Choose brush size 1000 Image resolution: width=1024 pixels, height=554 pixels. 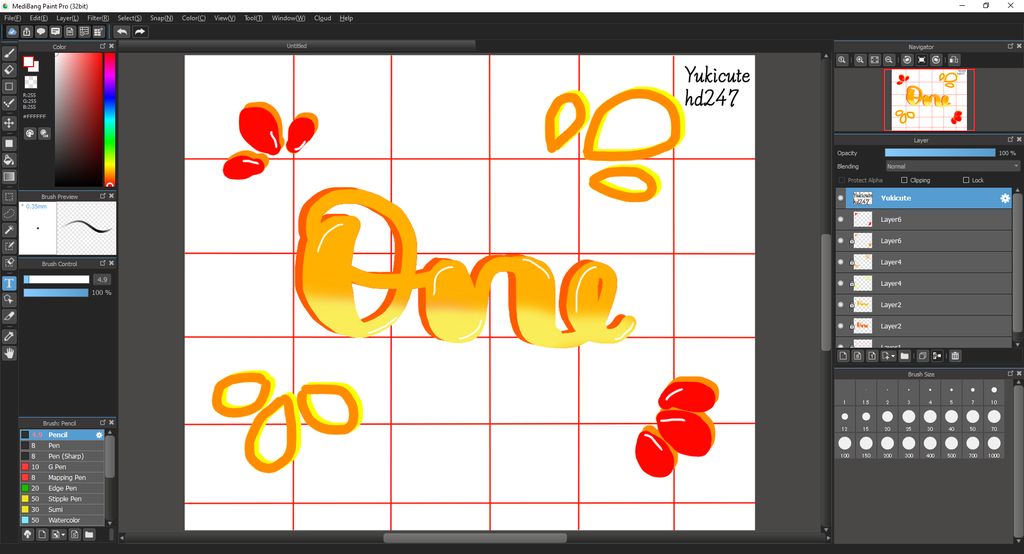click(x=994, y=444)
